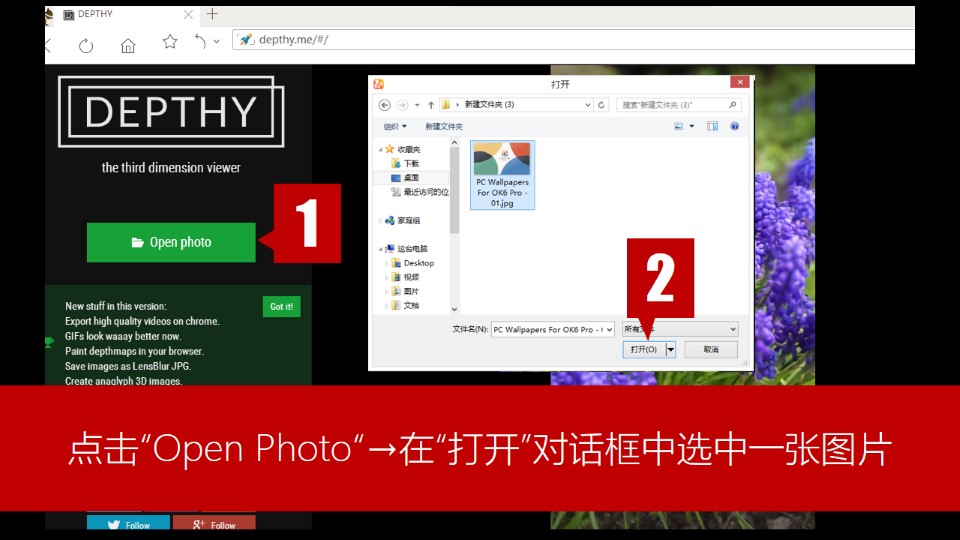This screenshot has width=960, height=540.
Task: Click 新建文件夹 in the dialog toolbar
Action: (x=444, y=127)
